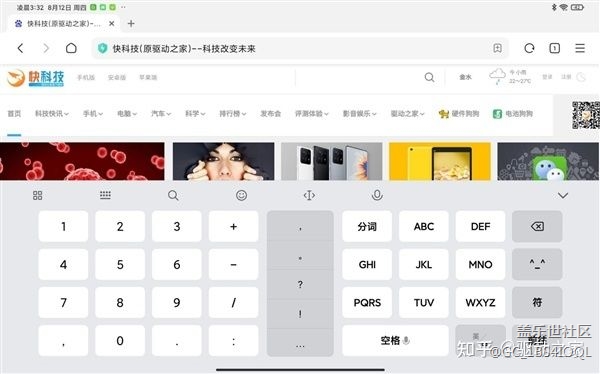Open the emoji smiley panel

pos(241,196)
